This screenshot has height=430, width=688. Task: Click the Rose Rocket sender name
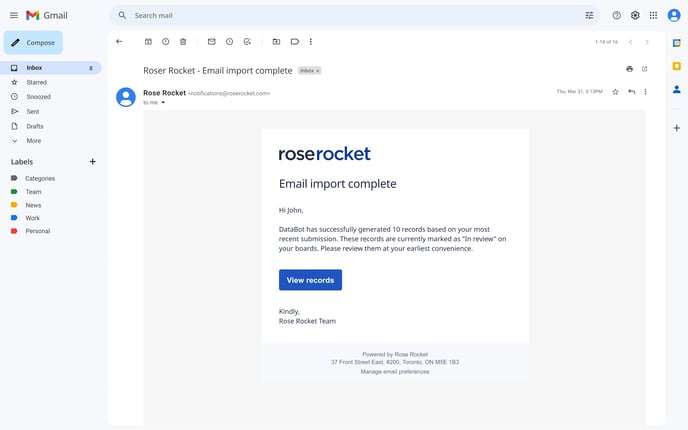pos(165,93)
